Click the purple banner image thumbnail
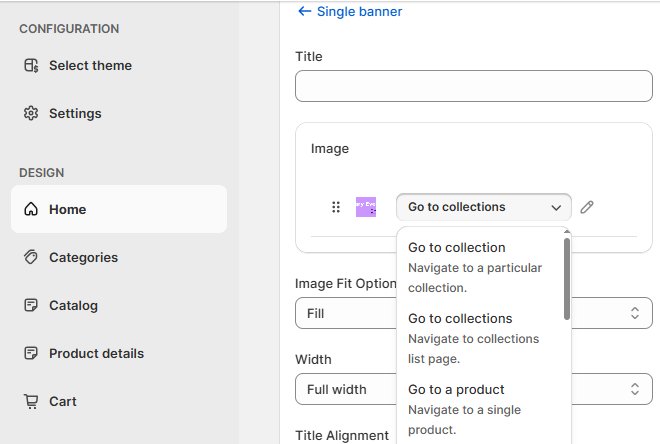Viewport: 660px width, 444px height. click(366, 207)
